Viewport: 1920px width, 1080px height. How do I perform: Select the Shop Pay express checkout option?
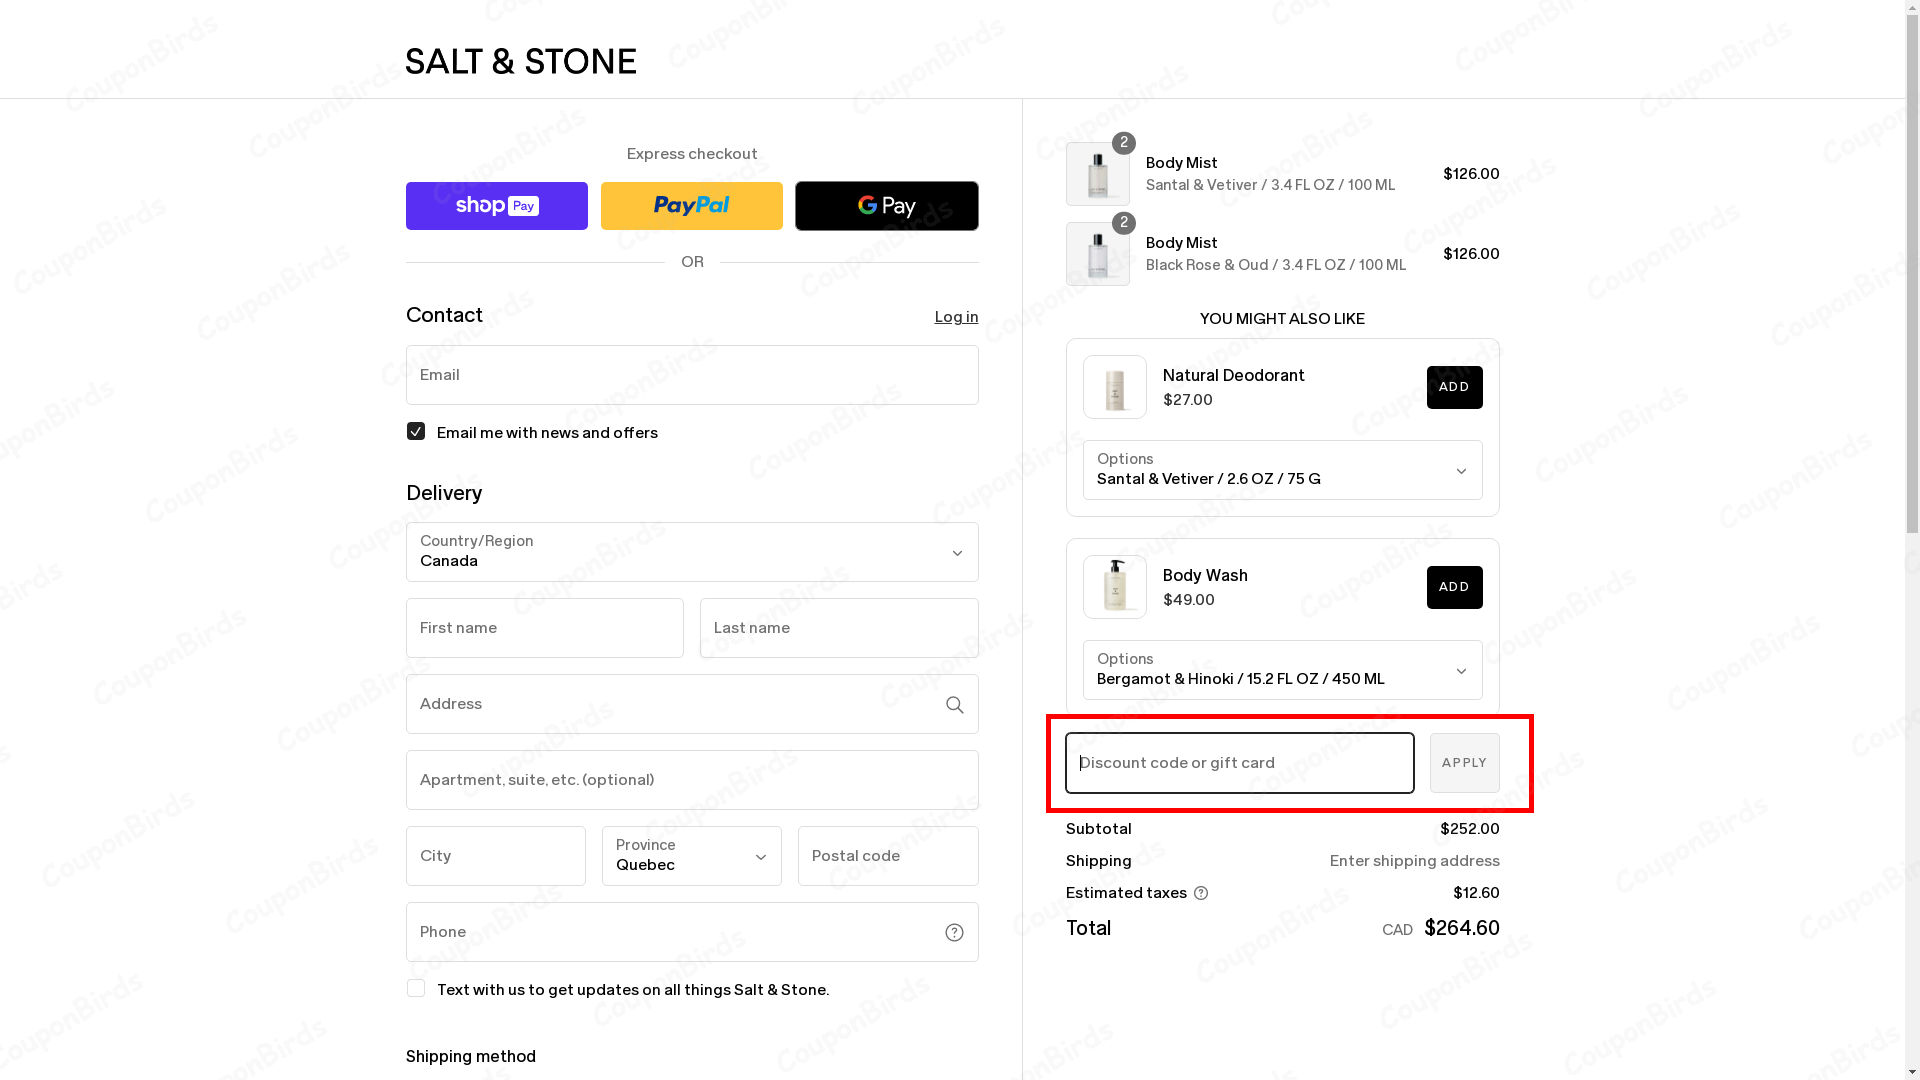[496, 206]
